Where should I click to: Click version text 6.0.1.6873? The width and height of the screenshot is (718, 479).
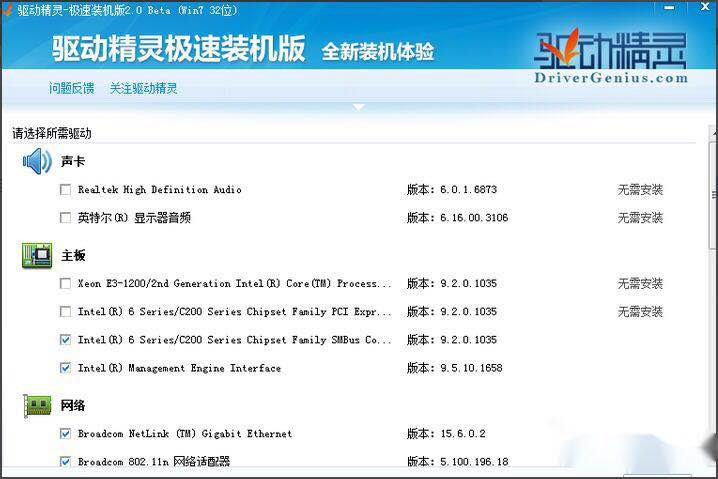tap(468, 190)
